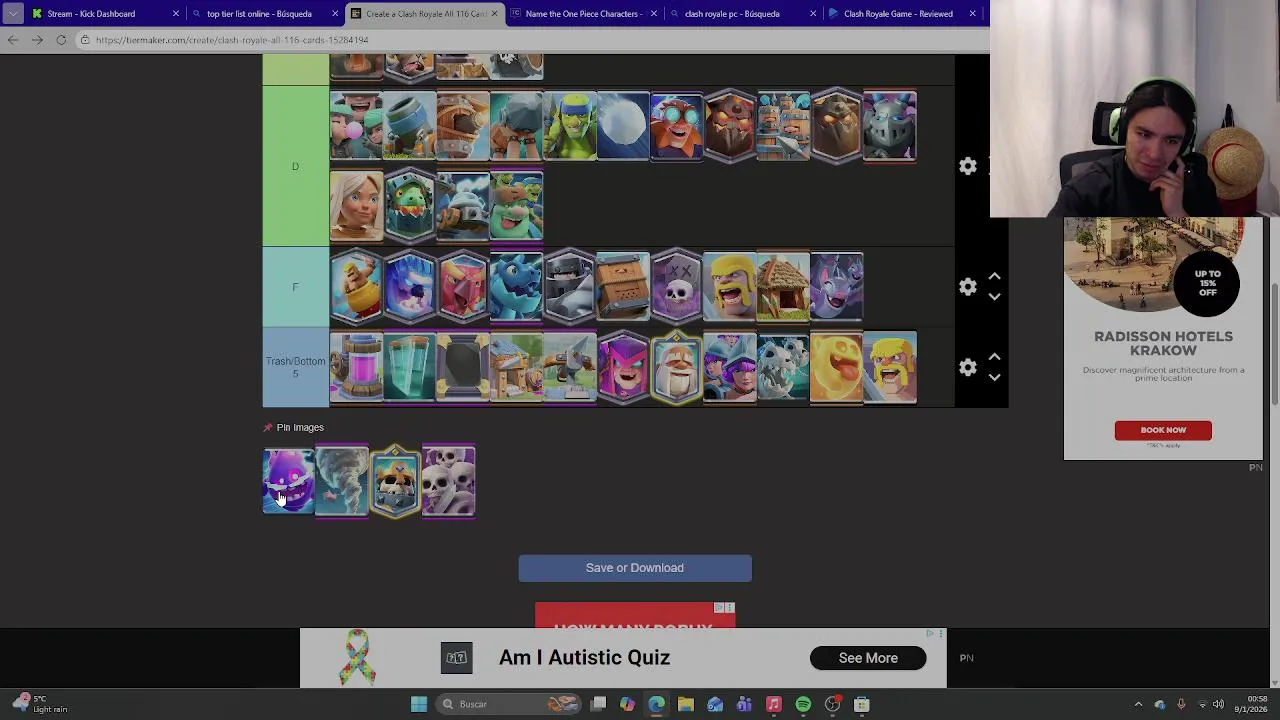This screenshot has width=1280, height=720.
Task: Pick the purple spirit card from unranked images
Action: [x=289, y=481]
